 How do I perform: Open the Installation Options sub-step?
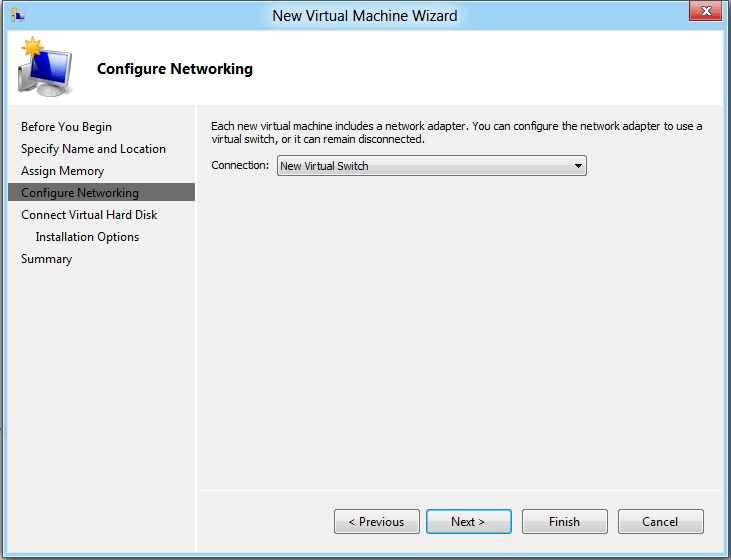[87, 237]
